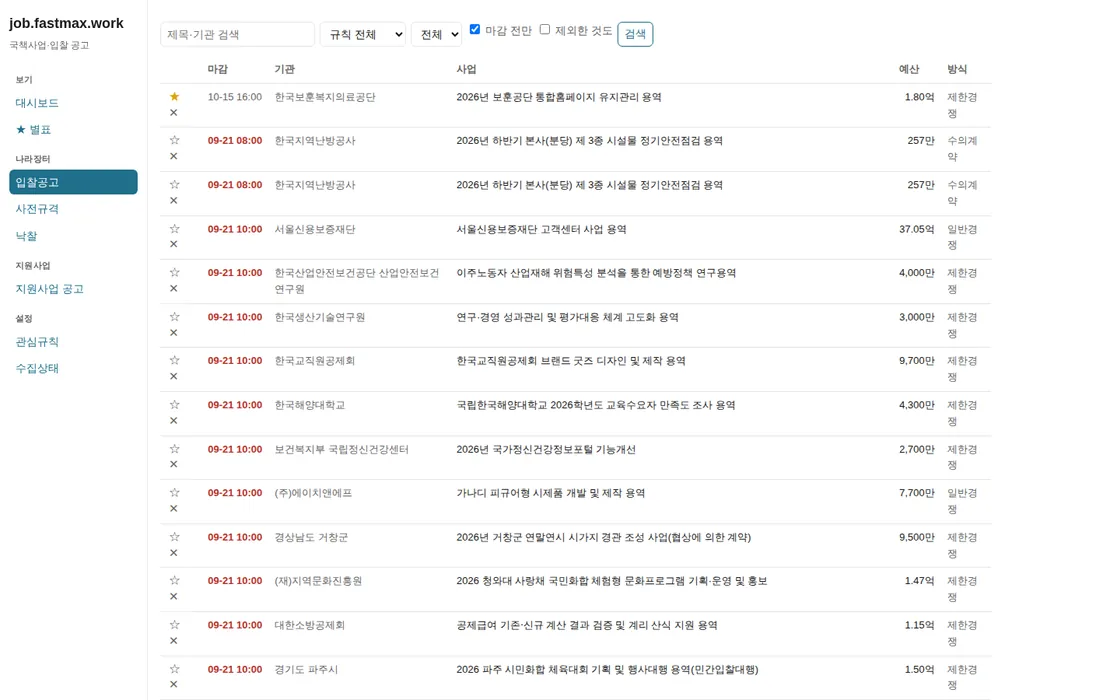The image size is (1120, 700).
Task: Open 공제급여 기존·신규 계산 결과 검증 용역
Action: pyautogui.click(x=586, y=624)
